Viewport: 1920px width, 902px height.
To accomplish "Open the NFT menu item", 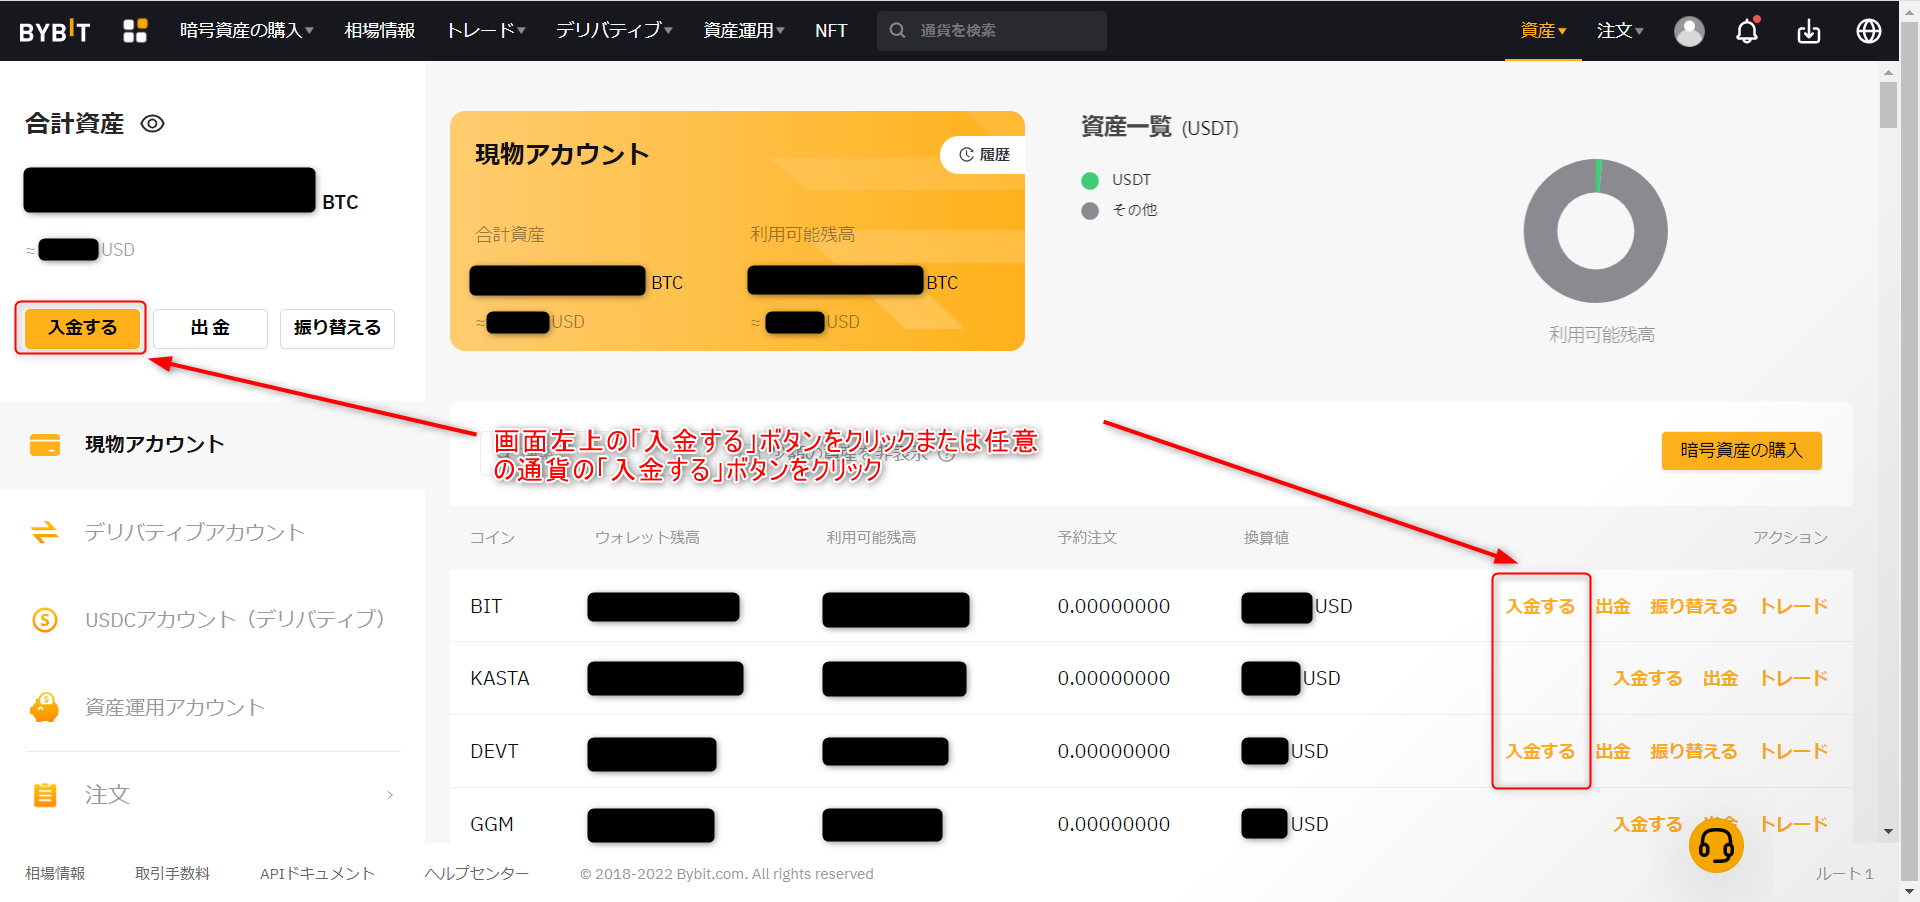I will pyautogui.click(x=830, y=31).
